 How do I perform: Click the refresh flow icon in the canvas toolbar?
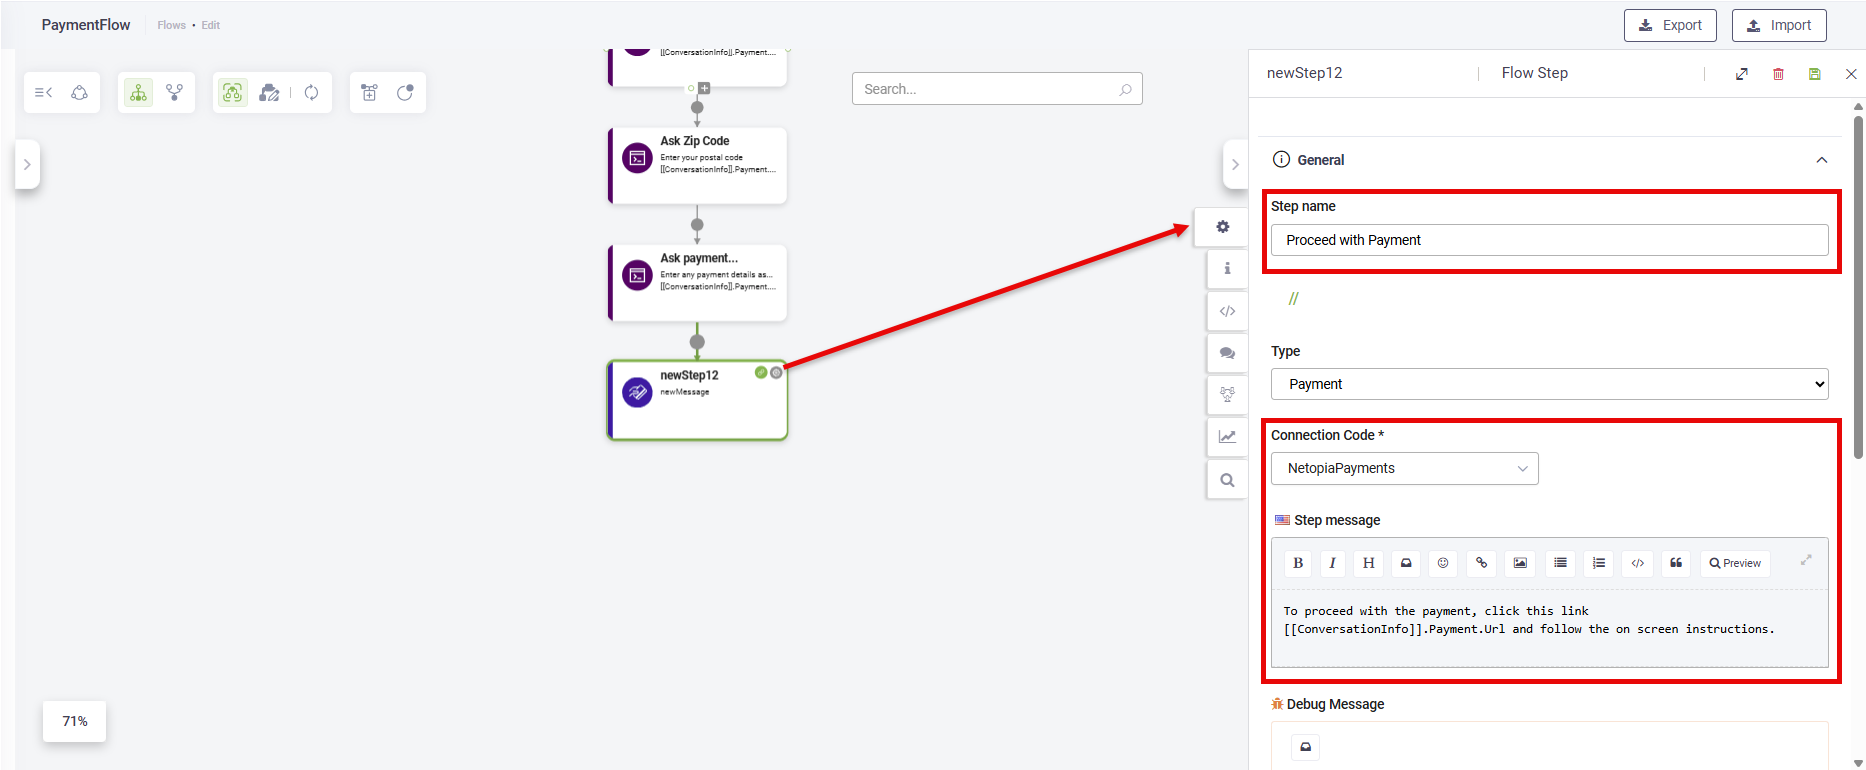click(312, 93)
